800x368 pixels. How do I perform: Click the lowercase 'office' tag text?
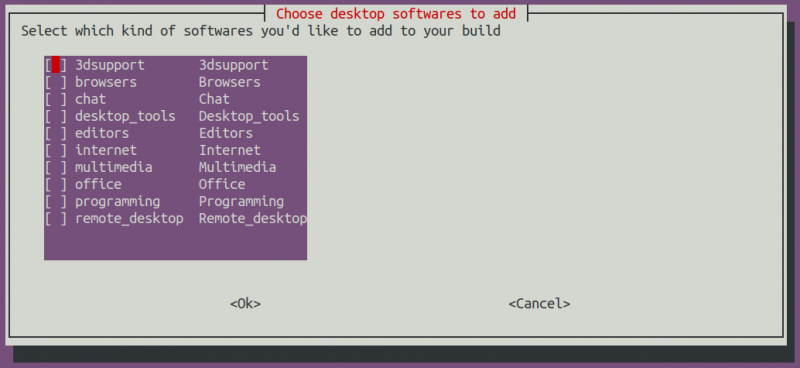(x=98, y=184)
